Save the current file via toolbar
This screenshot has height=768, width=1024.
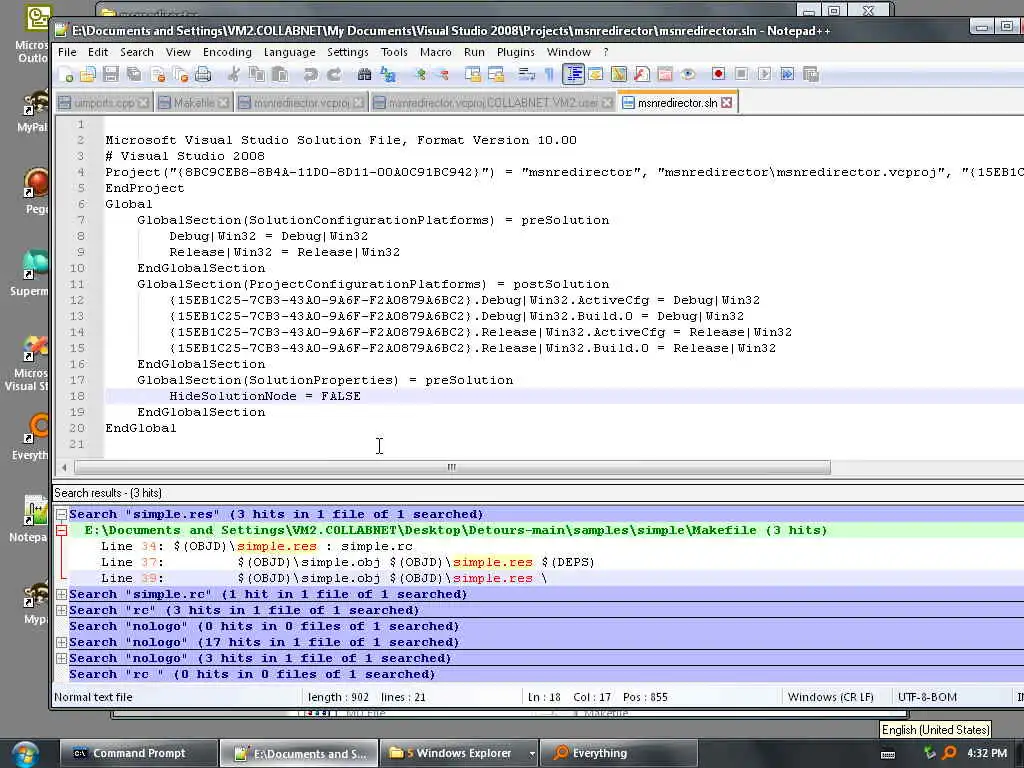[x=111, y=74]
